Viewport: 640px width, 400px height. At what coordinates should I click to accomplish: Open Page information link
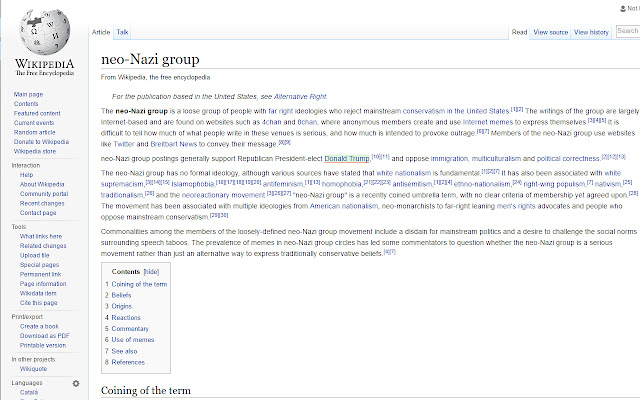click(x=43, y=284)
